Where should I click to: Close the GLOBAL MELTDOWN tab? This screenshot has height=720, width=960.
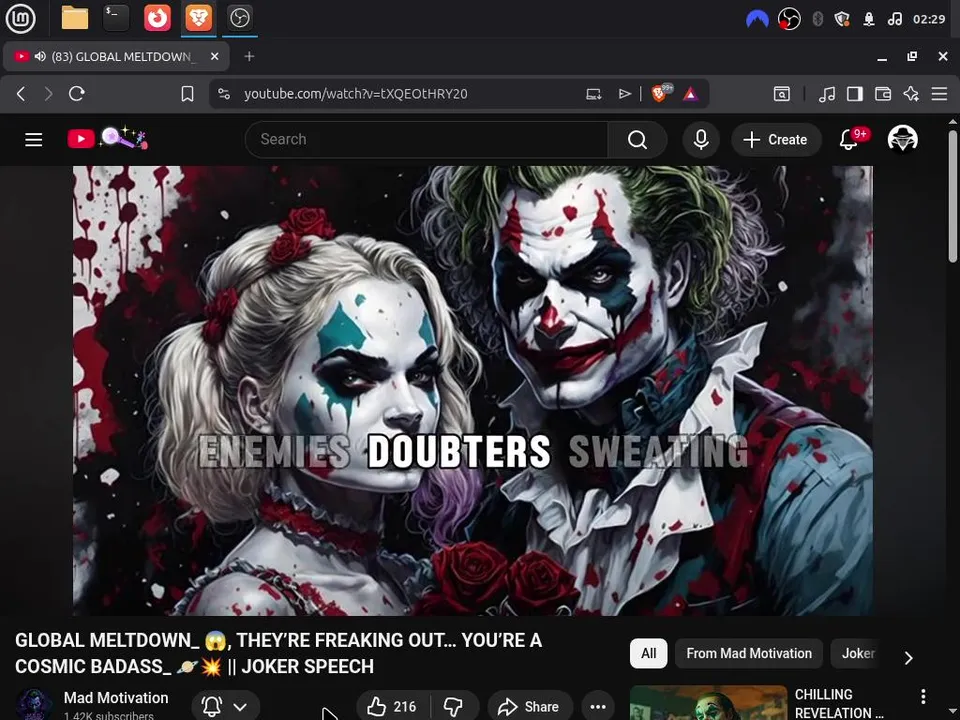coord(214,56)
